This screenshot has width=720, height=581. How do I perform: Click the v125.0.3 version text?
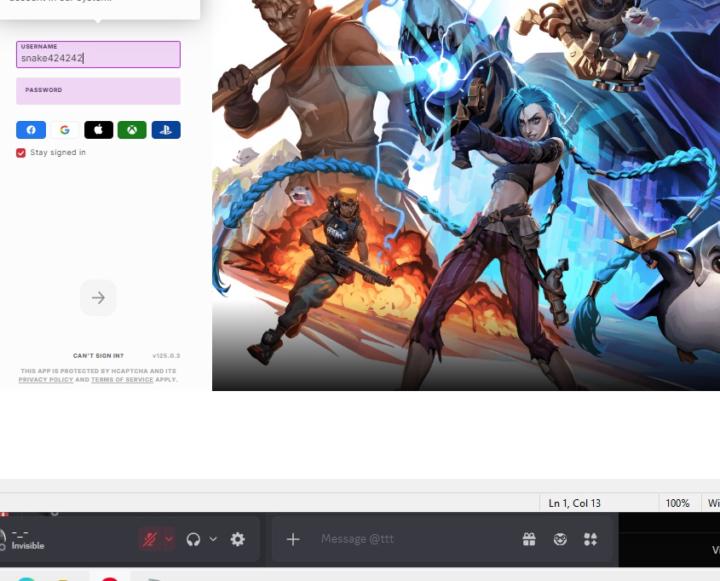166,355
